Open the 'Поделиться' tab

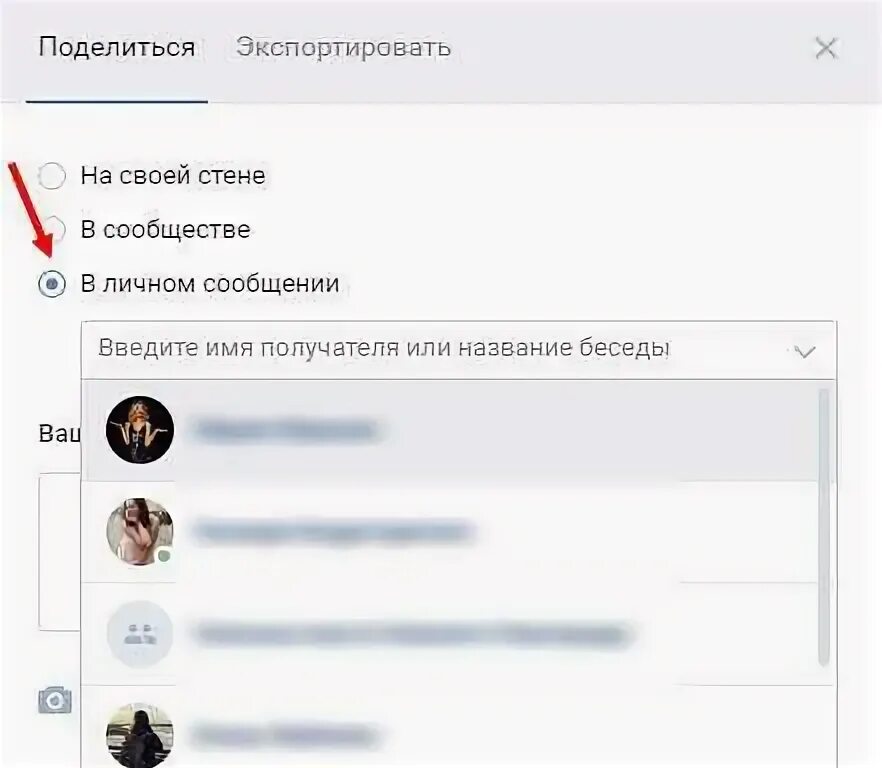(x=117, y=47)
